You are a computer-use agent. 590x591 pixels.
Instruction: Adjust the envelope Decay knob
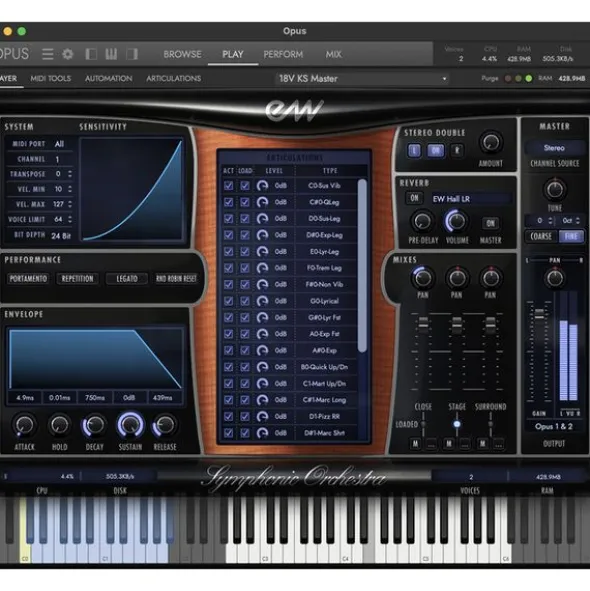[x=94, y=425]
